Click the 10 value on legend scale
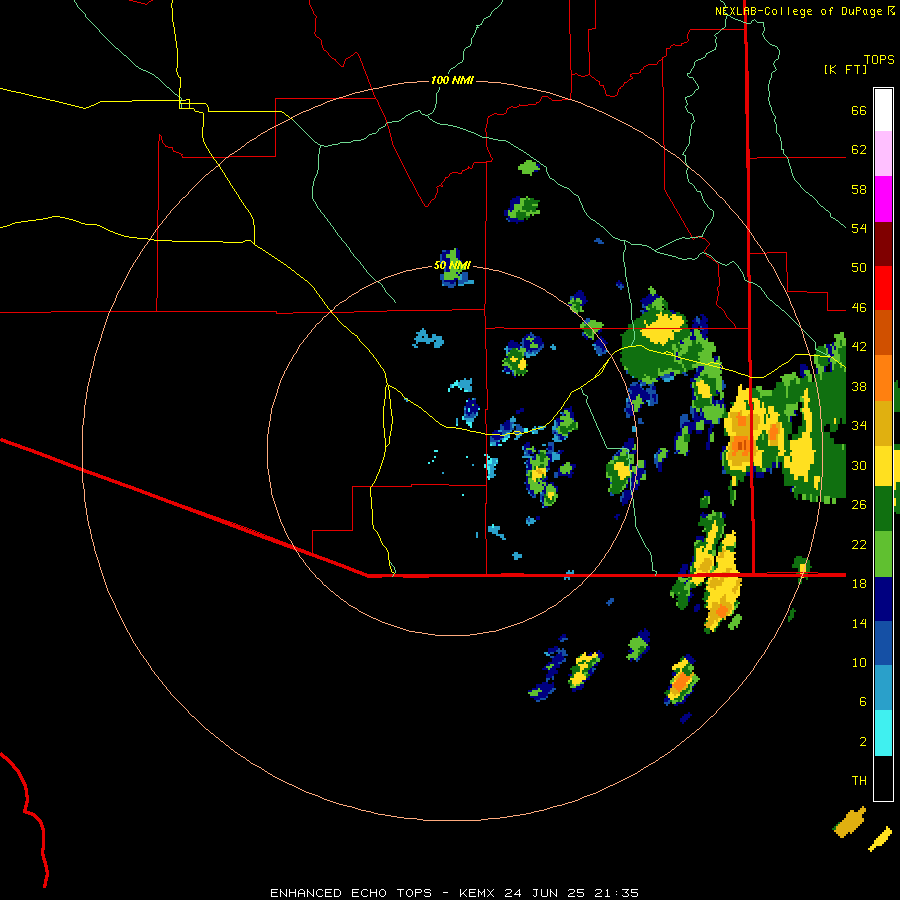The height and width of the screenshot is (900, 900). click(859, 662)
